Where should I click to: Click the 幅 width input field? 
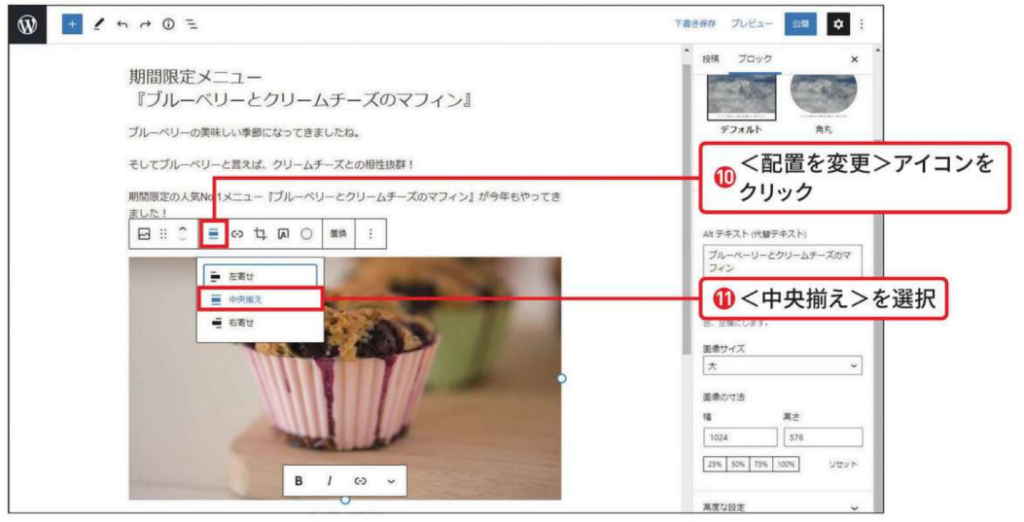741,437
